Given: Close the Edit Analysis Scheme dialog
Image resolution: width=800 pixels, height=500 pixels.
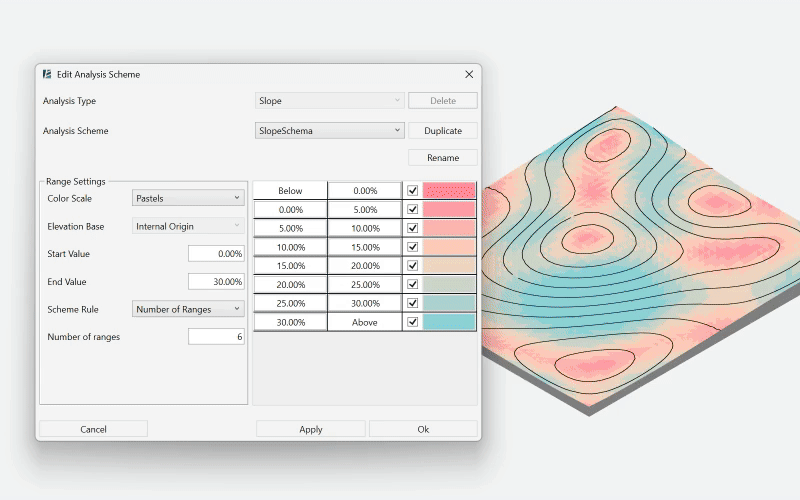Looking at the screenshot, I should tap(469, 74).
